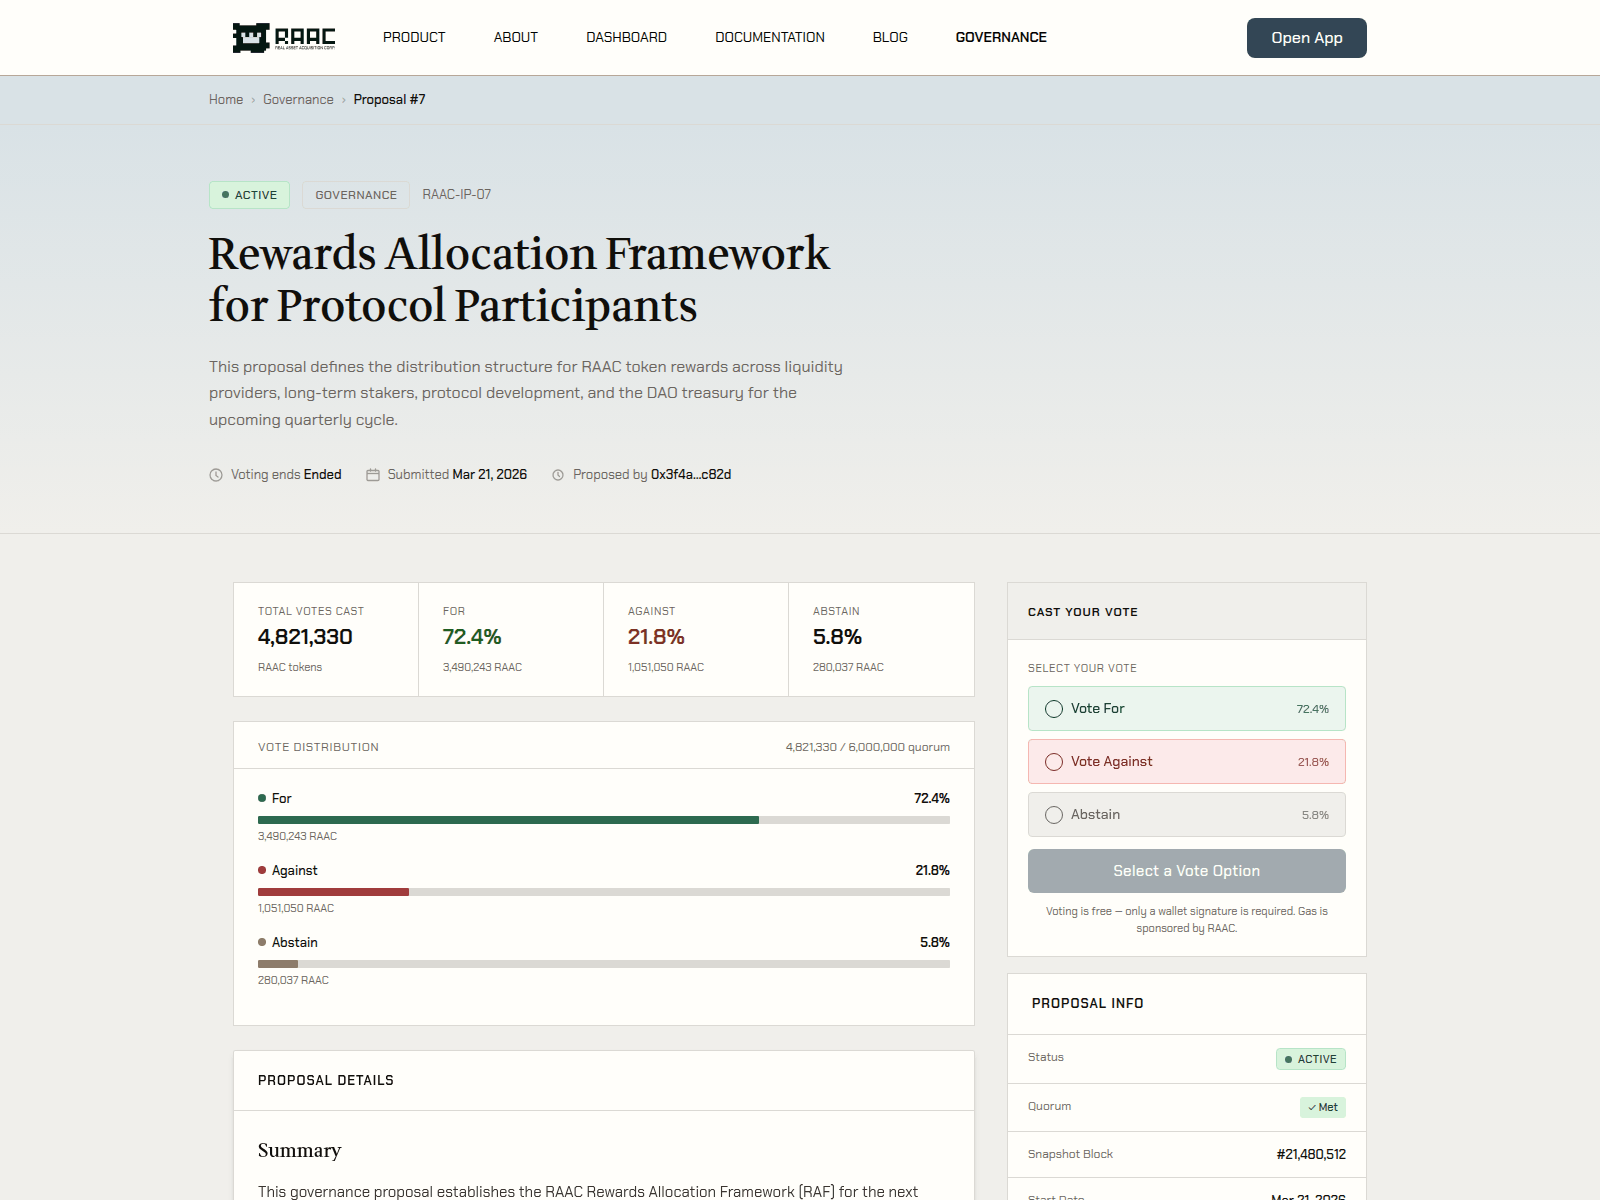Click the Submitted Mar 21, 2026 date
Viewport: 1600px width, 1200px height.
click(x=490, y=475)
